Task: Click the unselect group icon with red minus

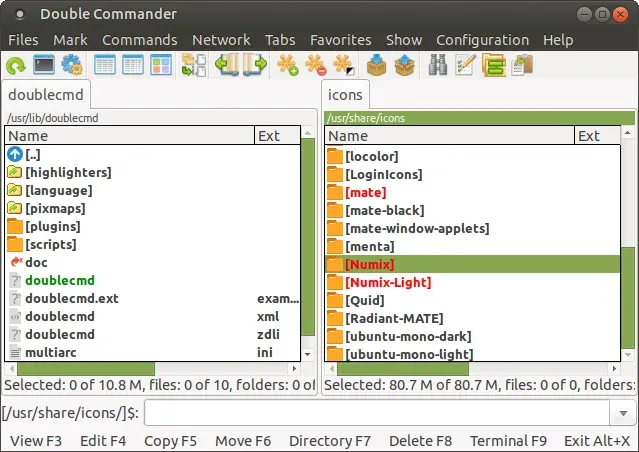Action: 315,65
